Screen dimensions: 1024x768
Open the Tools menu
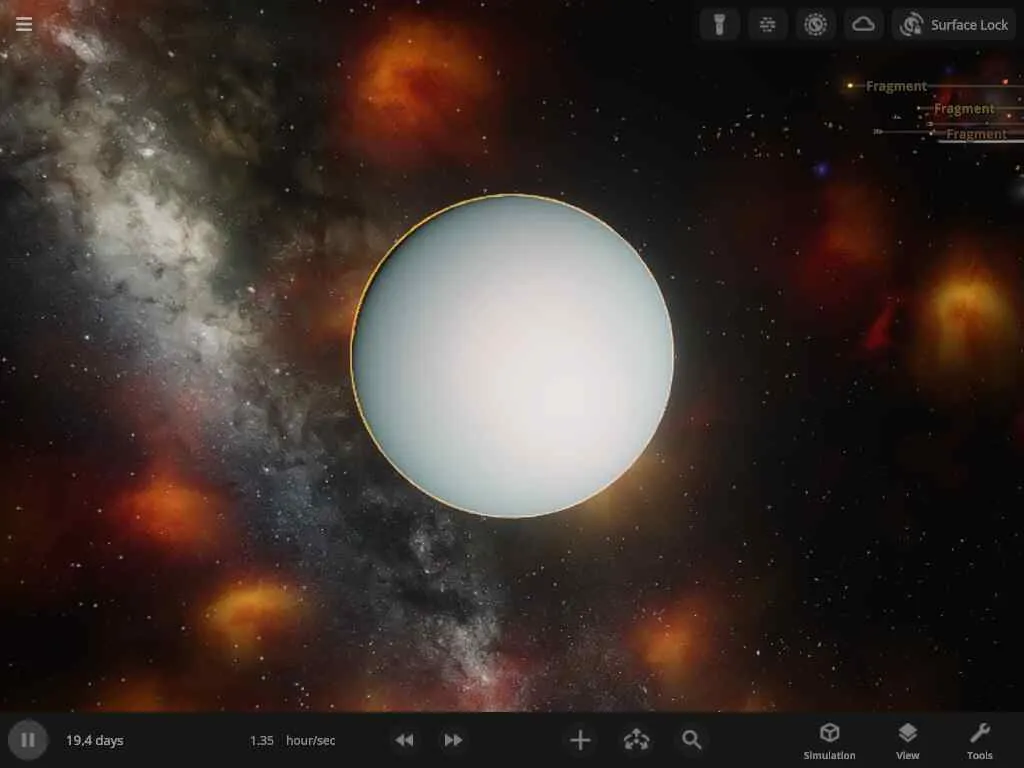click(980, 741)
